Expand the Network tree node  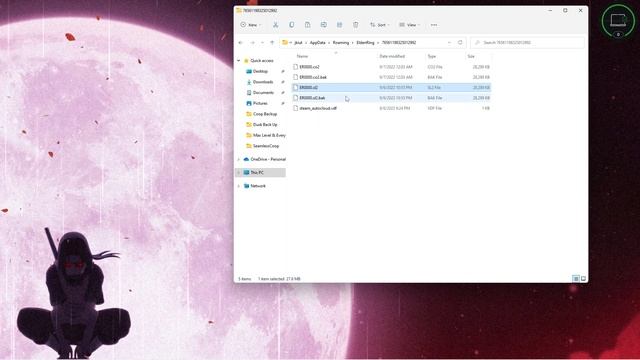[239, 186]
